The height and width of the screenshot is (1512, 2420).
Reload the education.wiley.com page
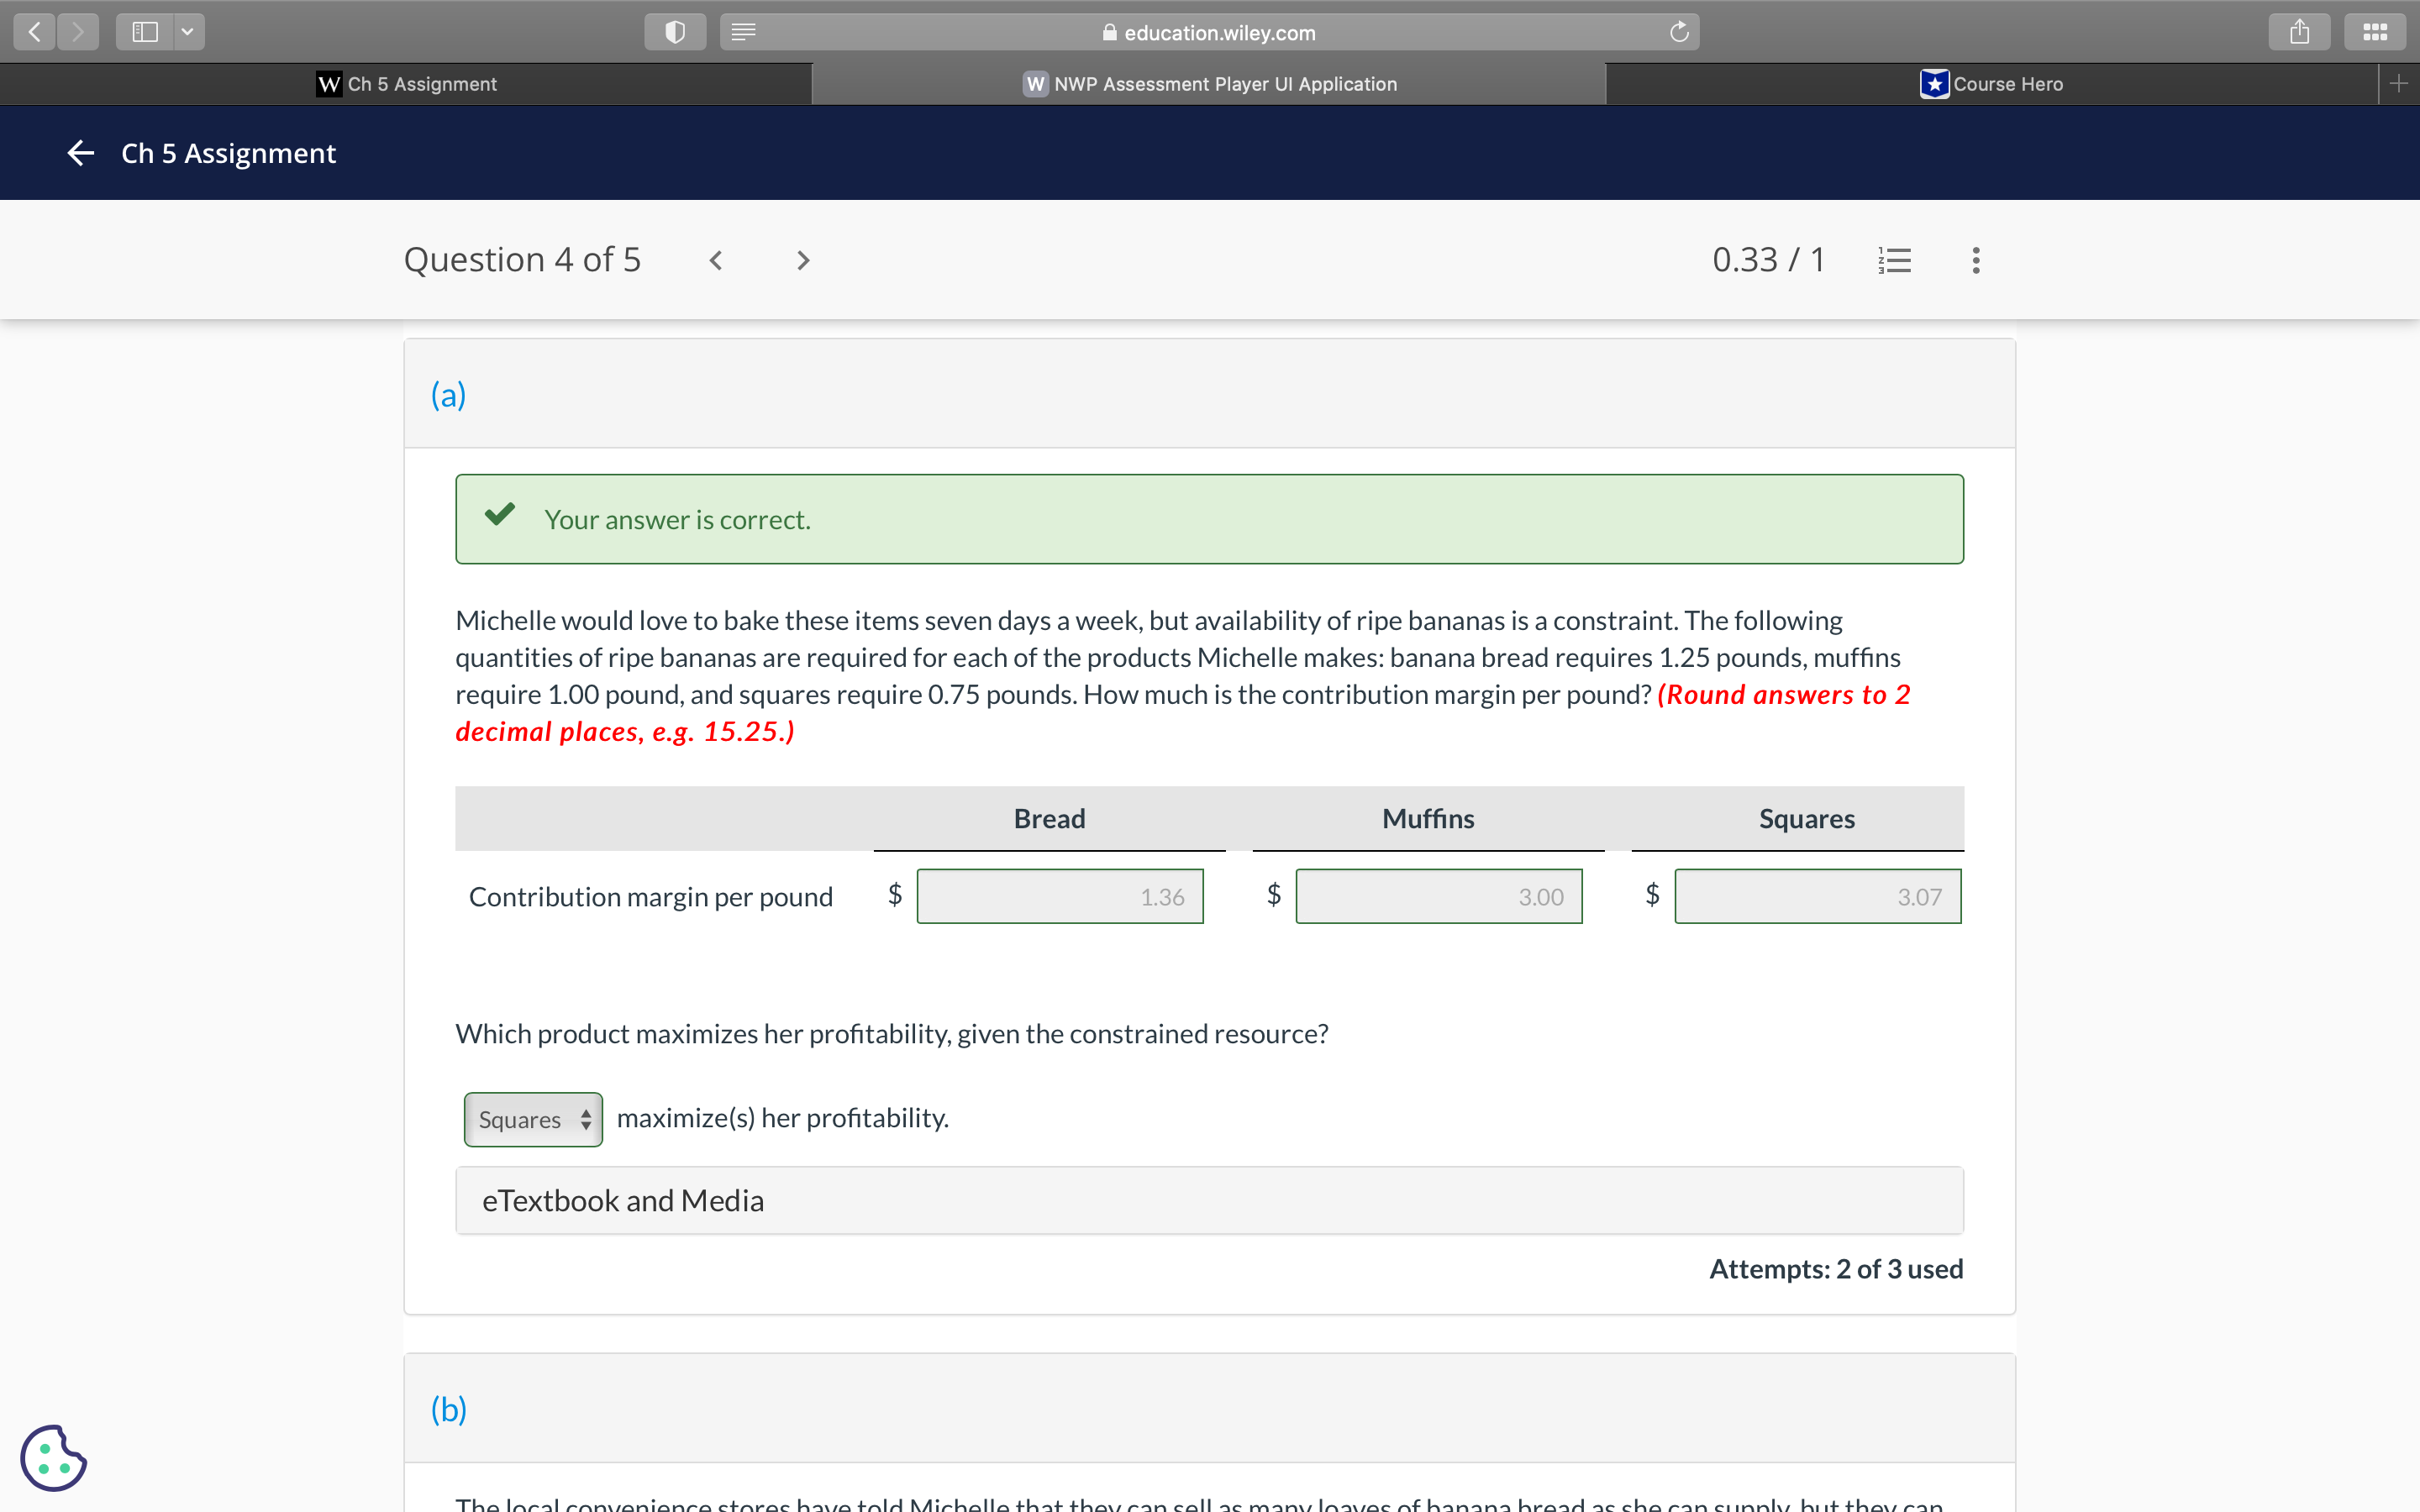tap(1678, 31)
